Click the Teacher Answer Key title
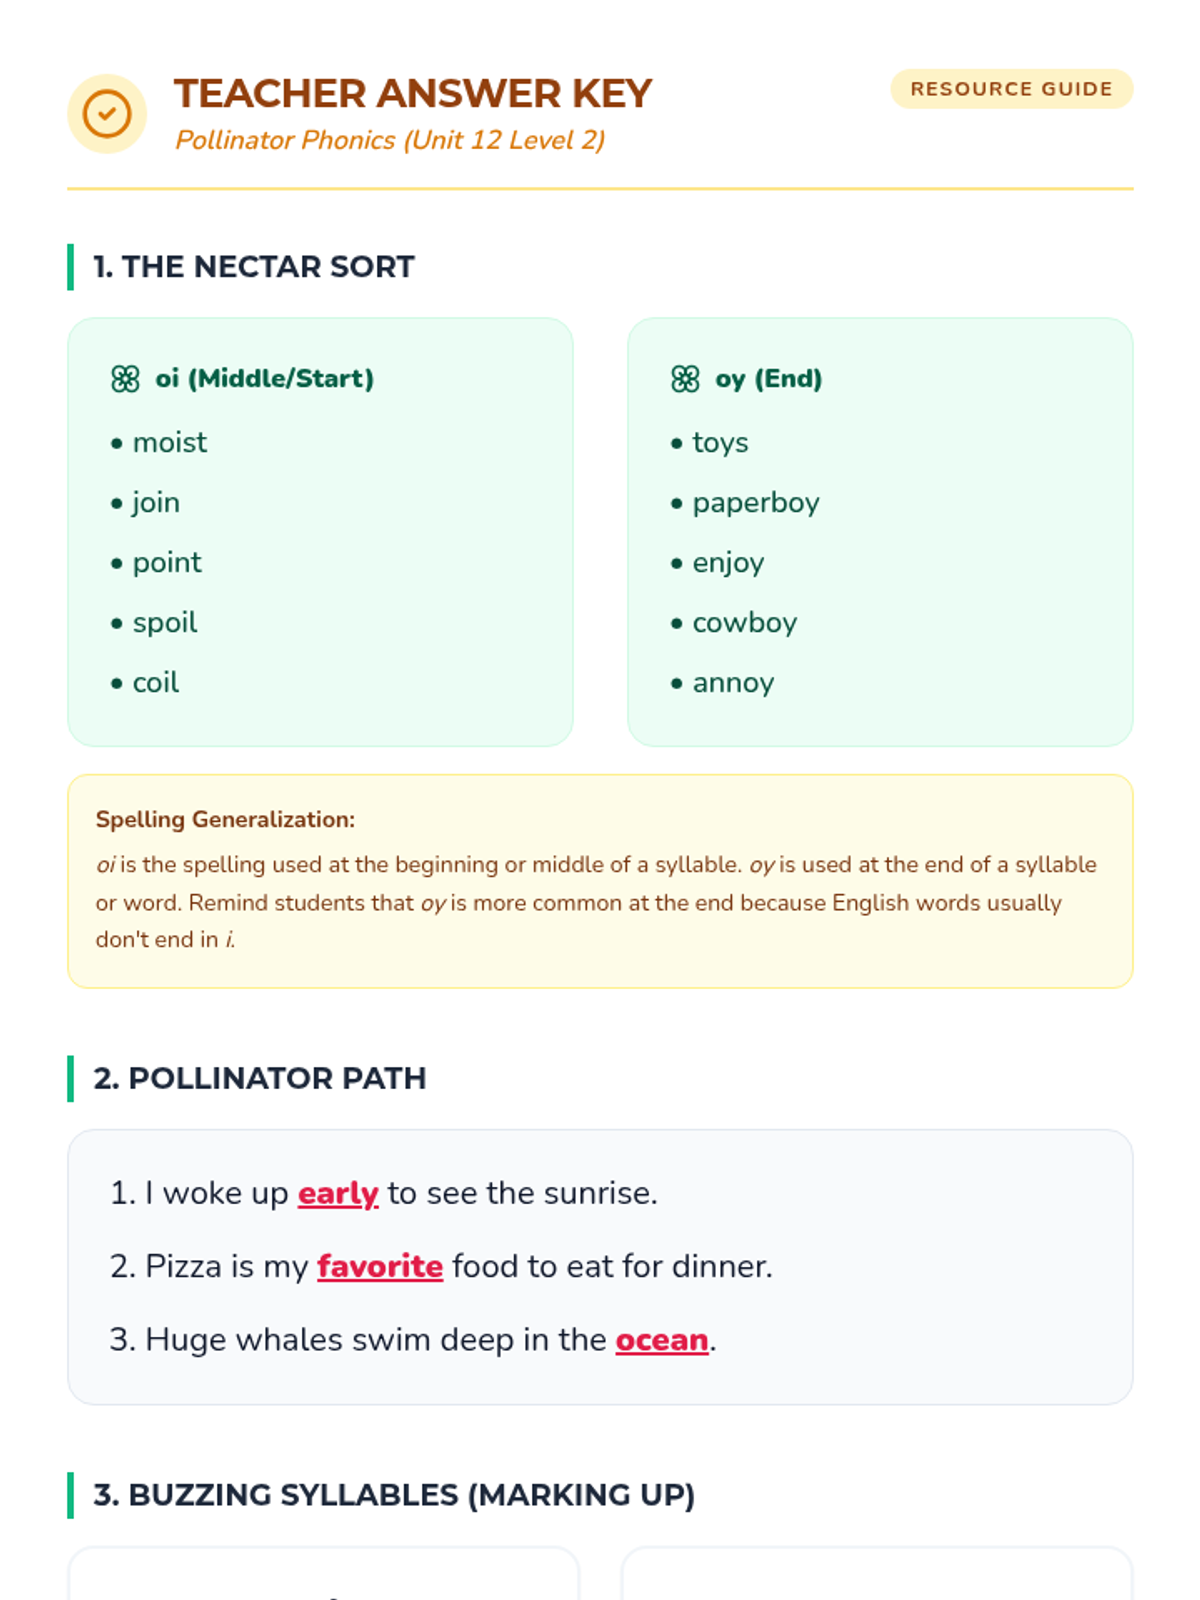 413,94
